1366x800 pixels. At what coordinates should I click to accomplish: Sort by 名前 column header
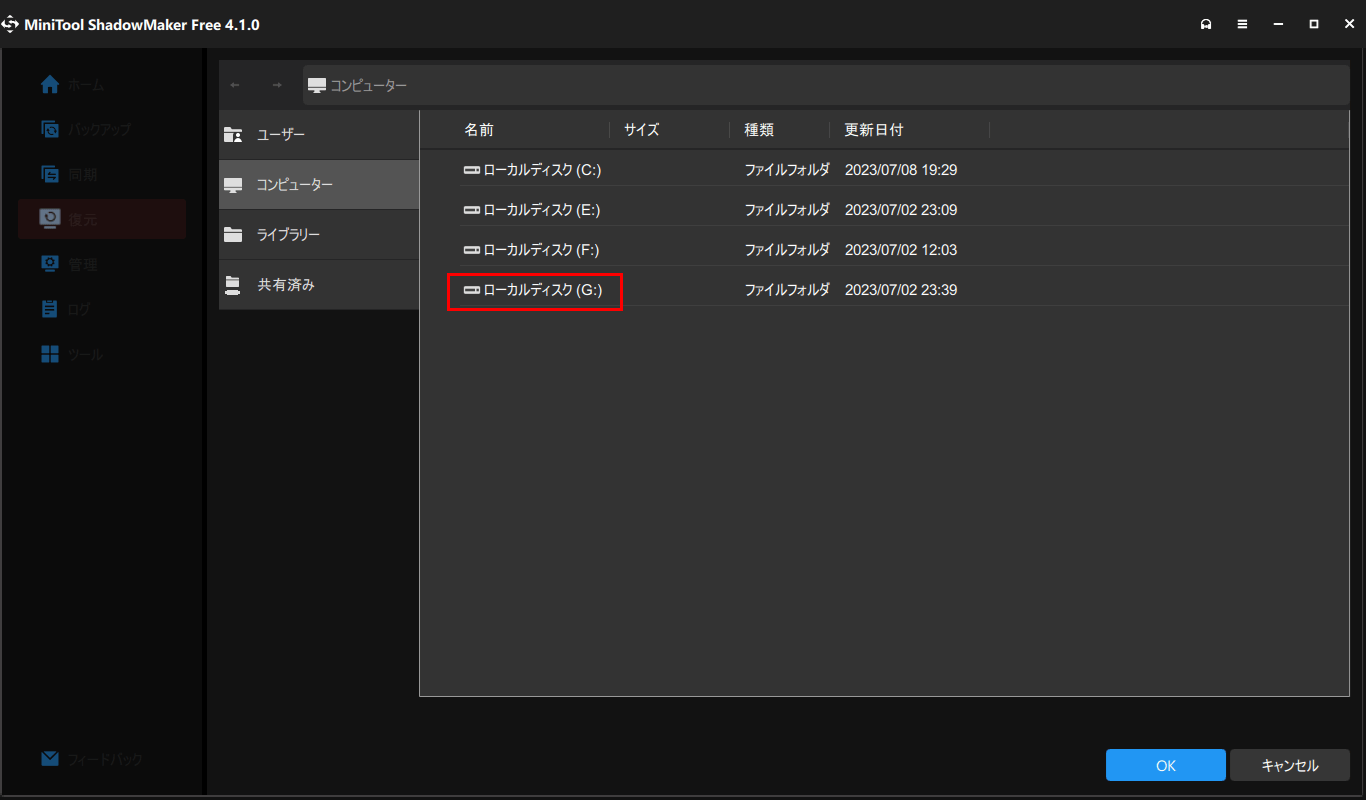tap(479, 130)
